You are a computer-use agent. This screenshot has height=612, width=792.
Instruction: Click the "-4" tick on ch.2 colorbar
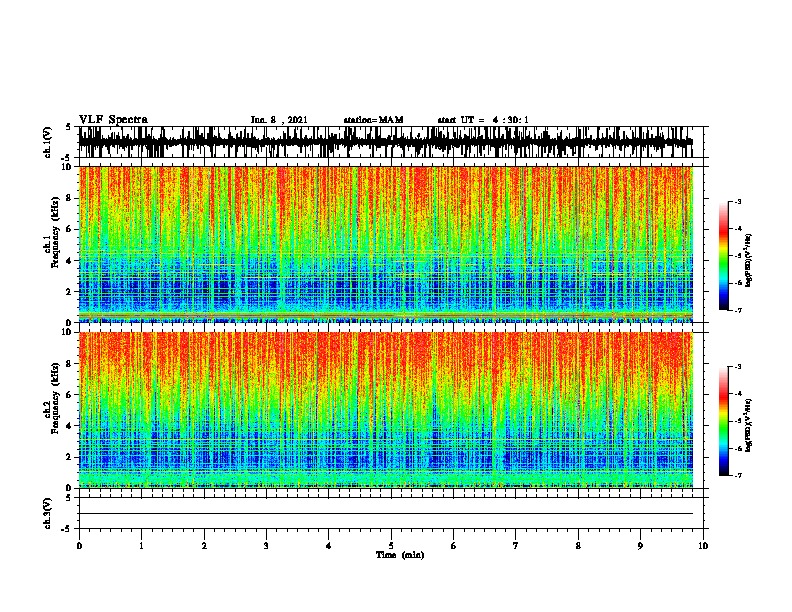pyautogui.click(x=738, y=394)
